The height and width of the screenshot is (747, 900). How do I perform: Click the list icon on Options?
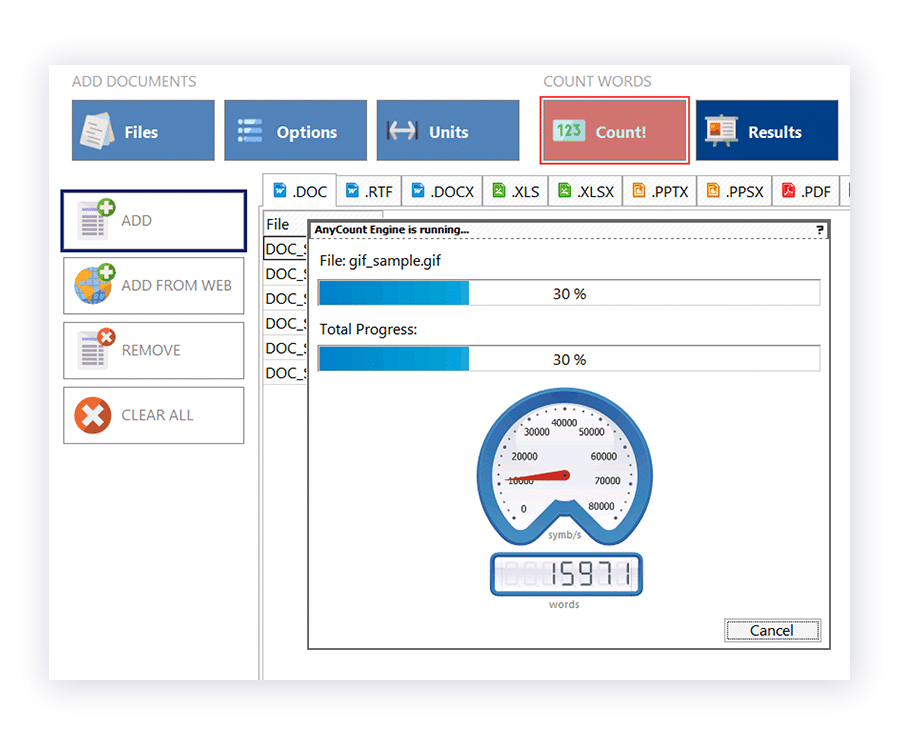(250, 131)
